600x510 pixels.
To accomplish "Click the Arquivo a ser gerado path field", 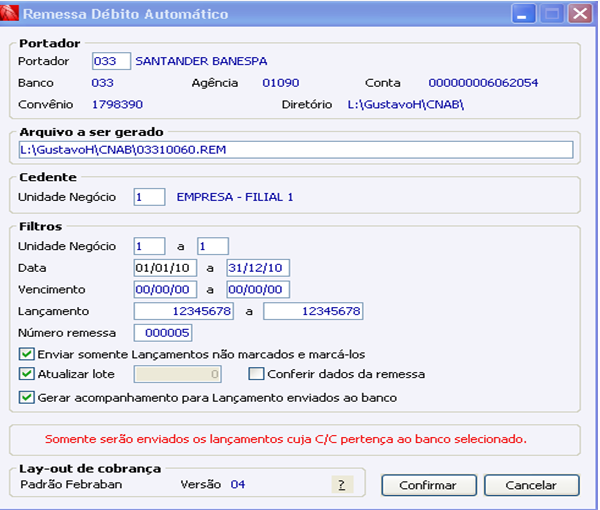I will (x=296, y=150).
